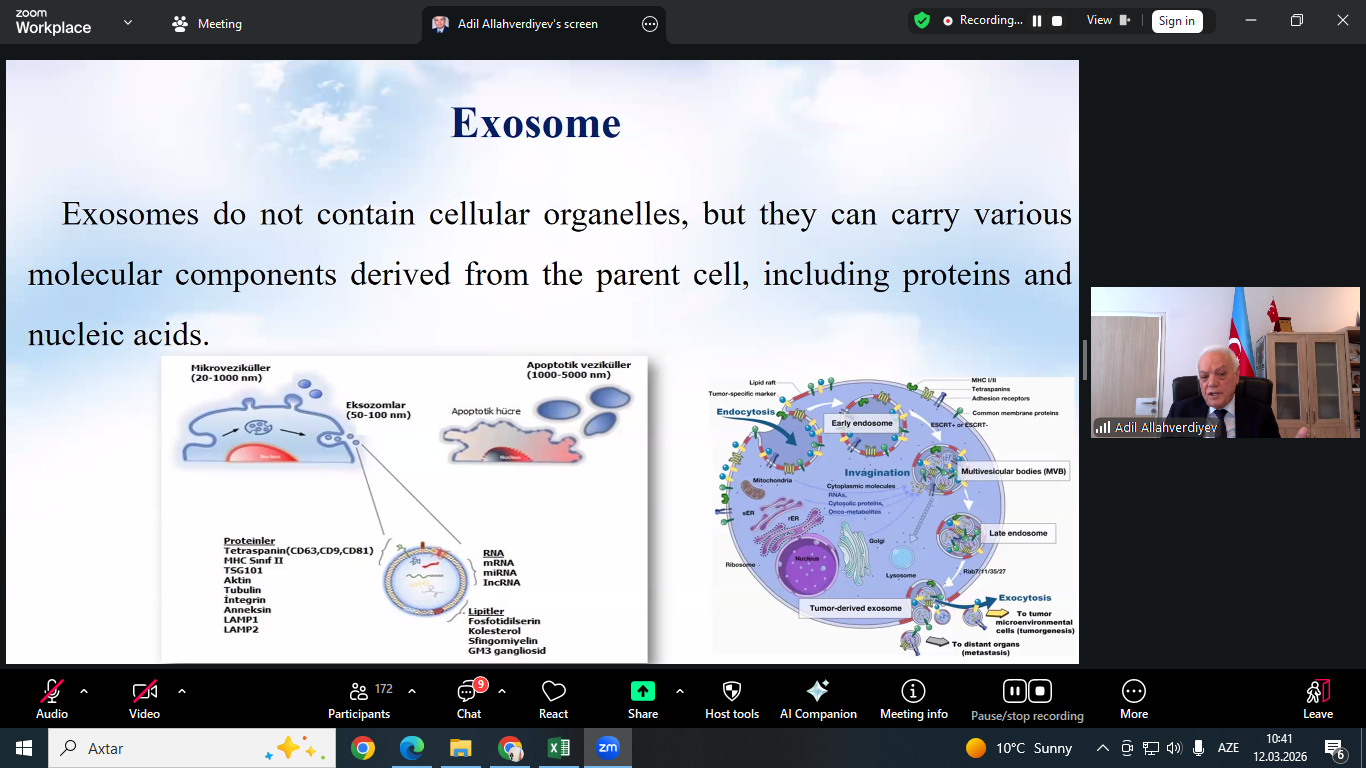
Task: Expand audio options arrow next to Audio
Action: pos(84,691)
